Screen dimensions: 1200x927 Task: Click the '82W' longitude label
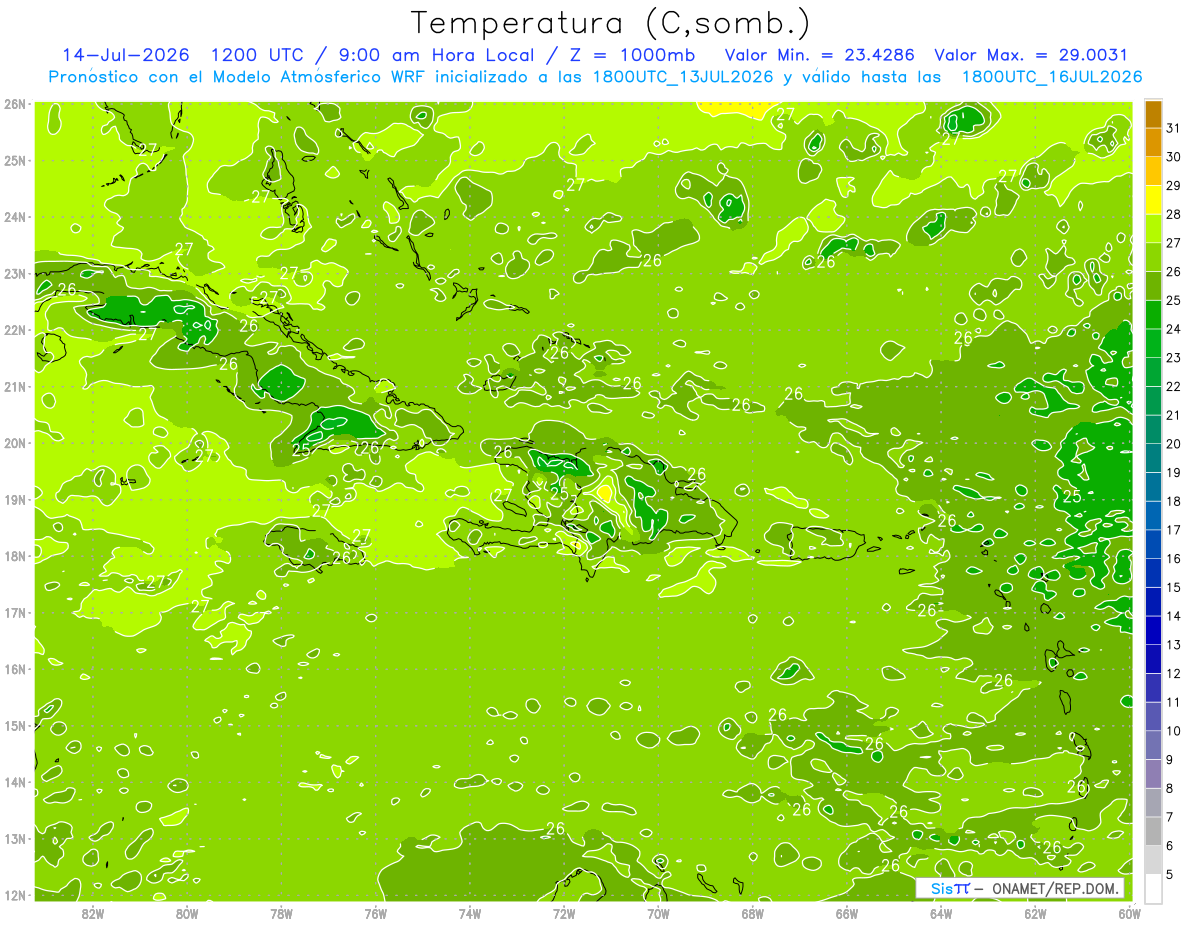[93, 912]
